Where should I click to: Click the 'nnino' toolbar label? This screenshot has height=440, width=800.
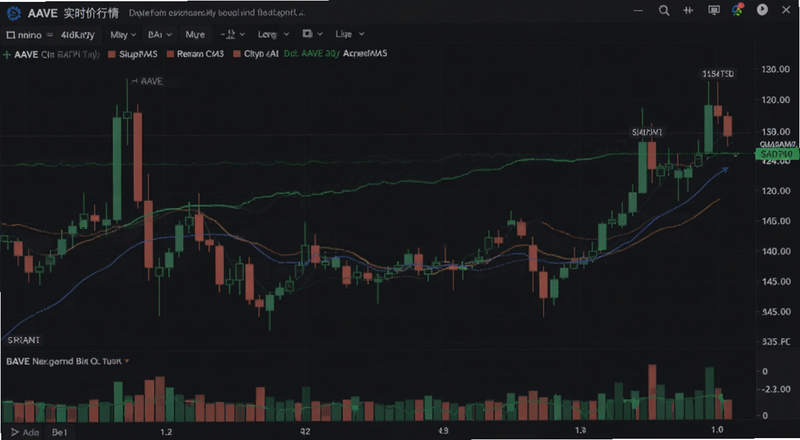(x=31, y=35)
